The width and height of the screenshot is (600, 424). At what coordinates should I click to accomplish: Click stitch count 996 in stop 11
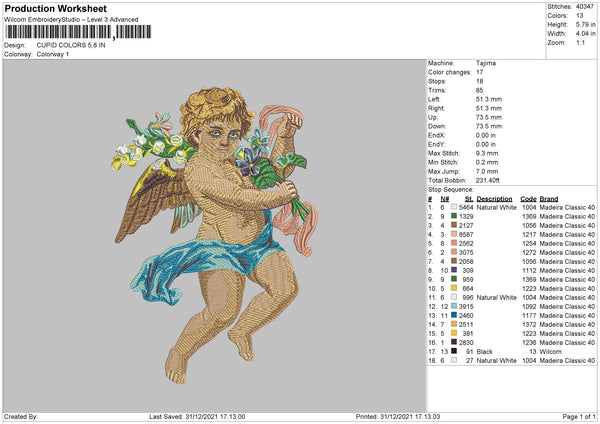(468, 297)
